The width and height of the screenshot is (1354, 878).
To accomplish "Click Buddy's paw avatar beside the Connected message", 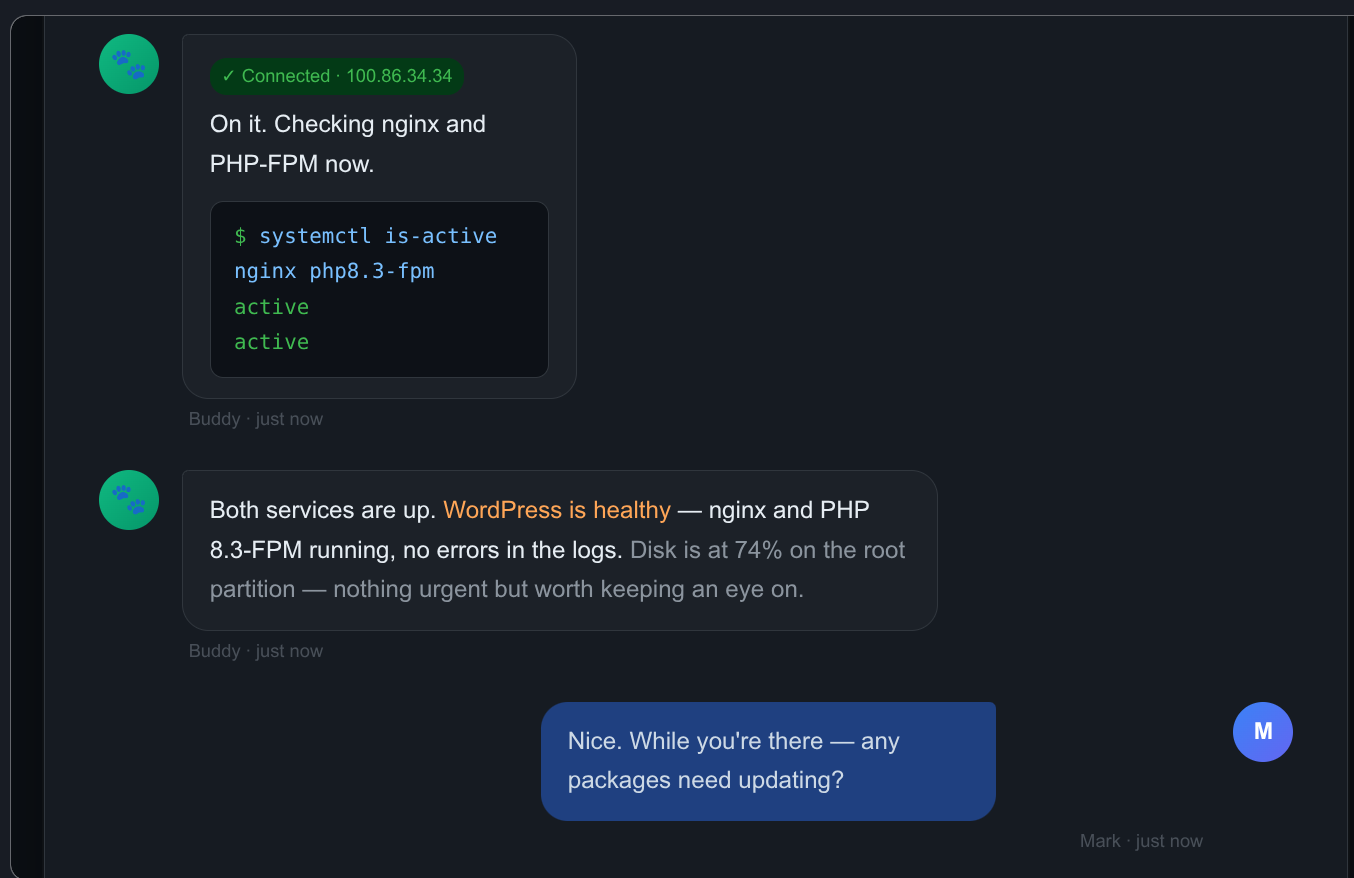I will click(129, 64).
